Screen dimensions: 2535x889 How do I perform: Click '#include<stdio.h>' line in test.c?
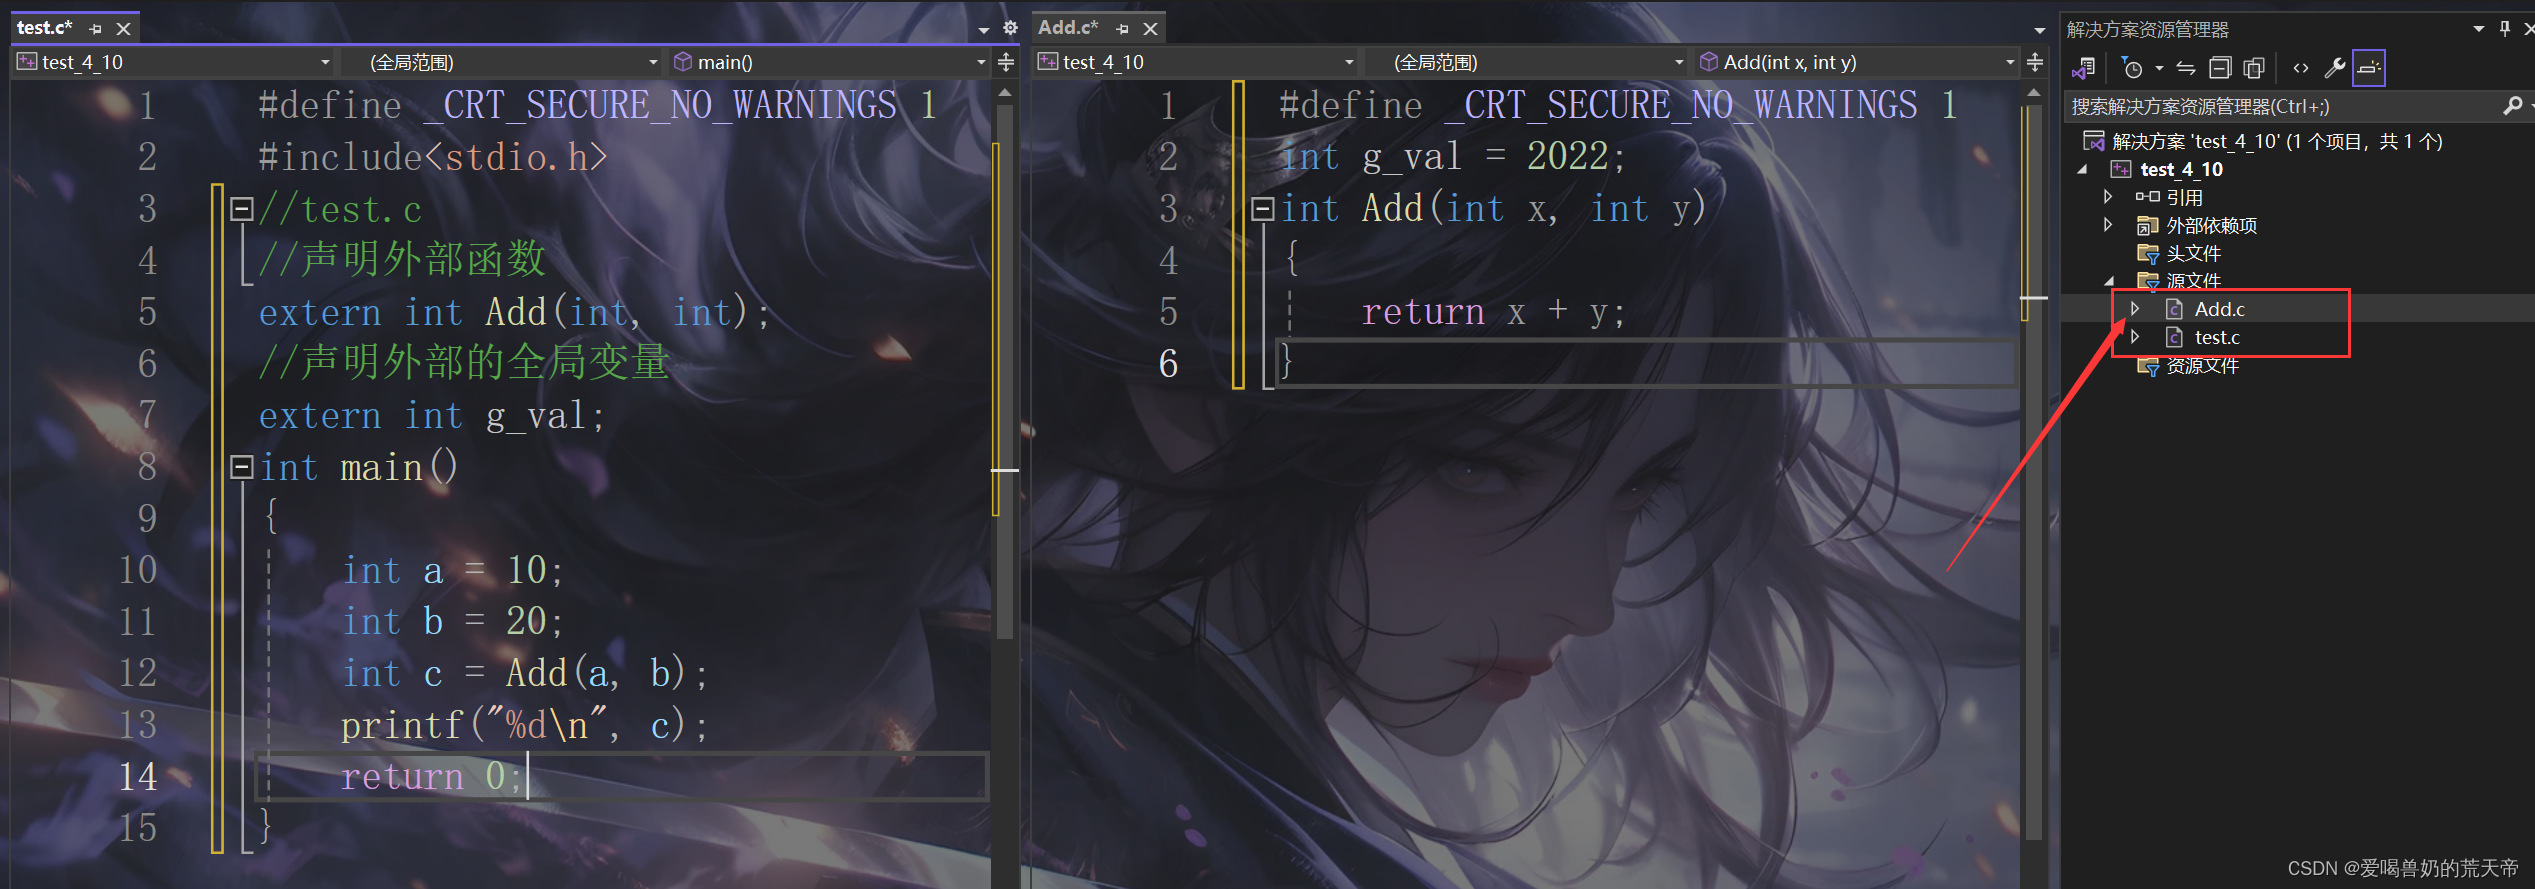click(432, 157)
